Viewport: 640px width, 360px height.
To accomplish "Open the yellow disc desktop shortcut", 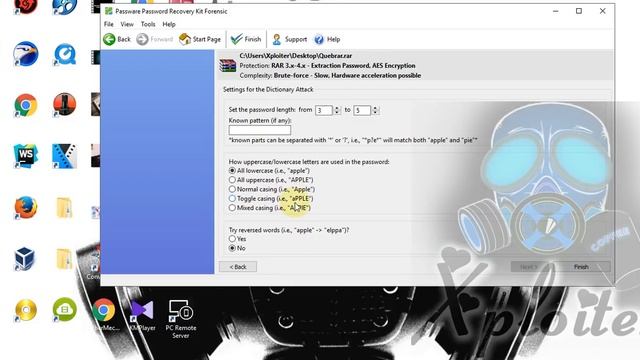I will 25,310.
